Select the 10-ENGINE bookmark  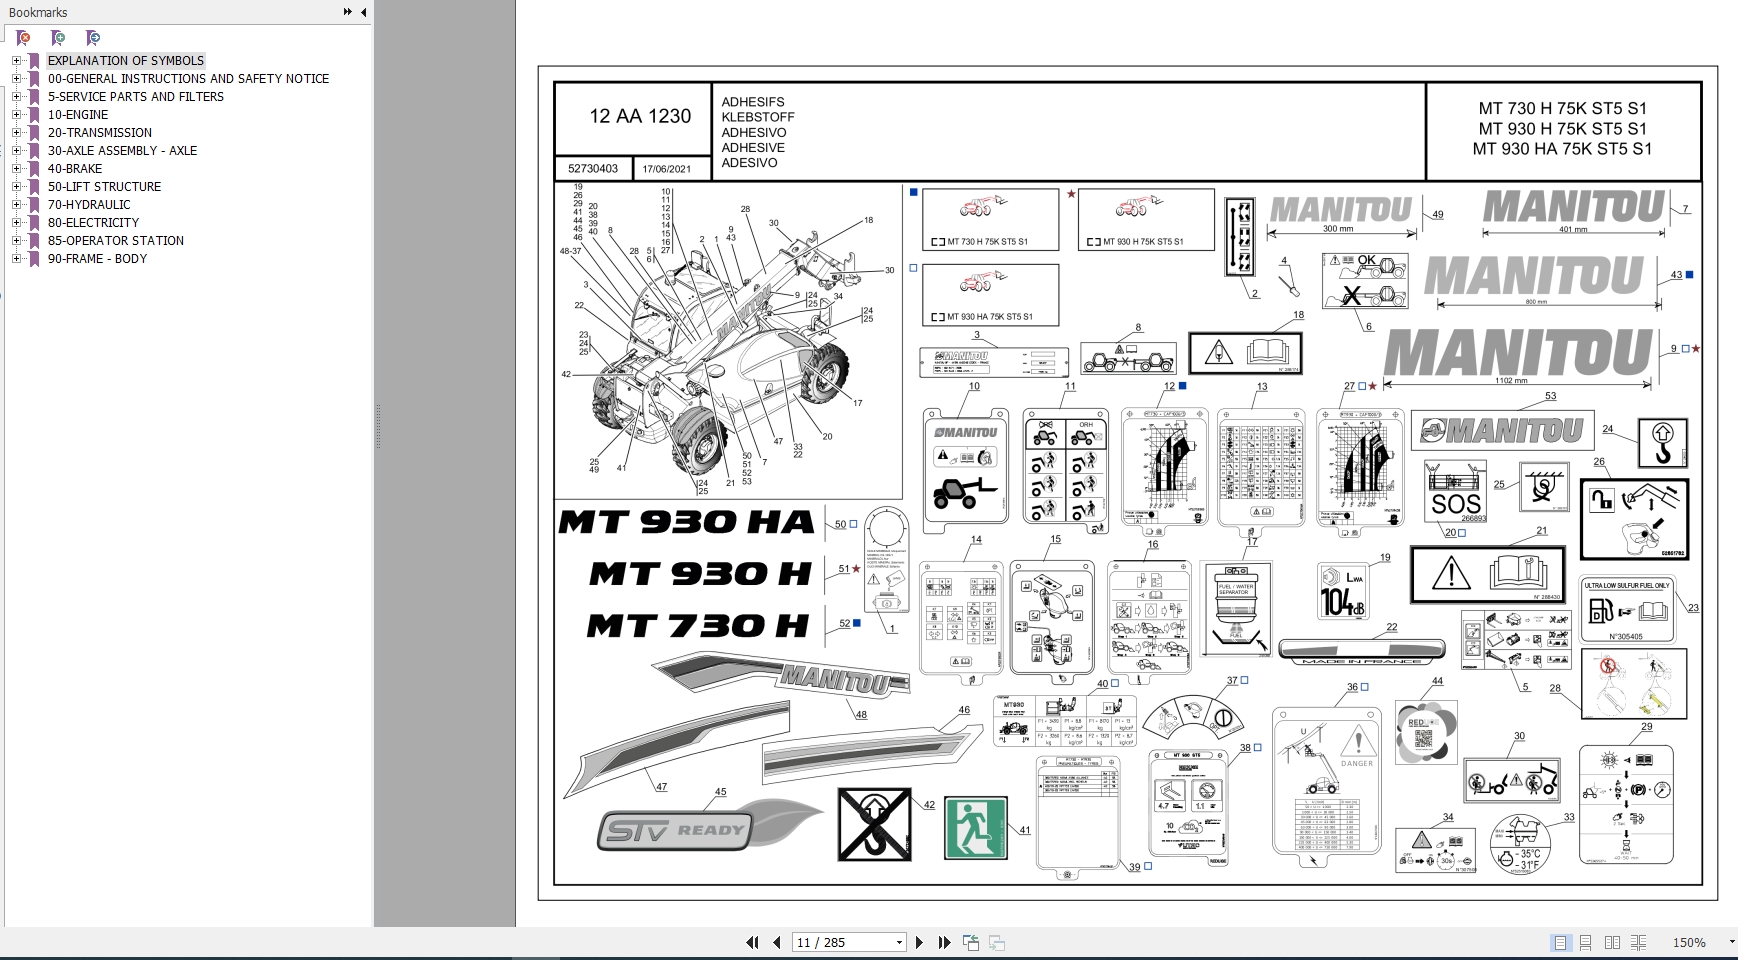coord(78,114)
